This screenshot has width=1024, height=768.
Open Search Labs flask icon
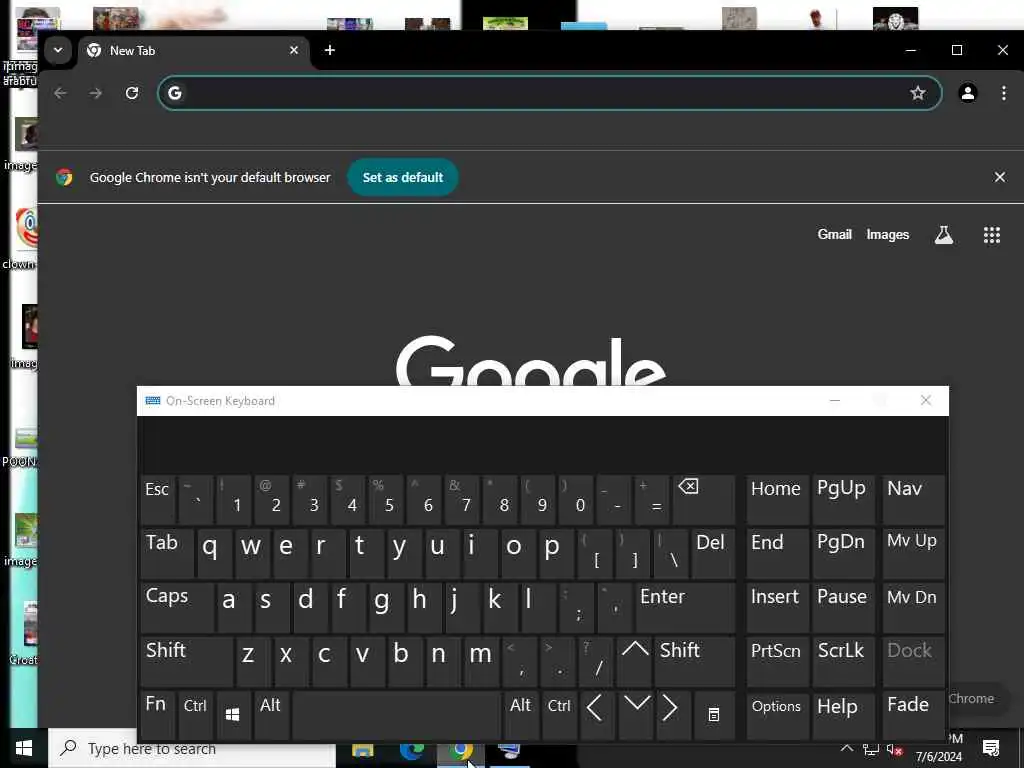click(943, 235)
